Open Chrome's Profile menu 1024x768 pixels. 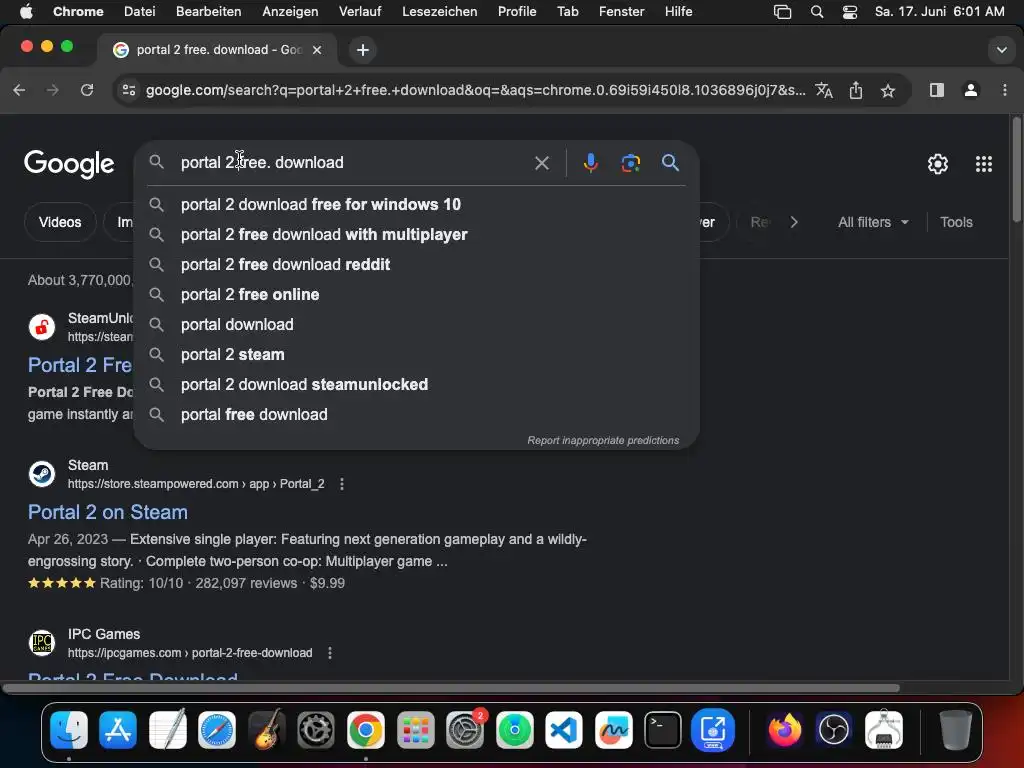[x=517, y=11]
